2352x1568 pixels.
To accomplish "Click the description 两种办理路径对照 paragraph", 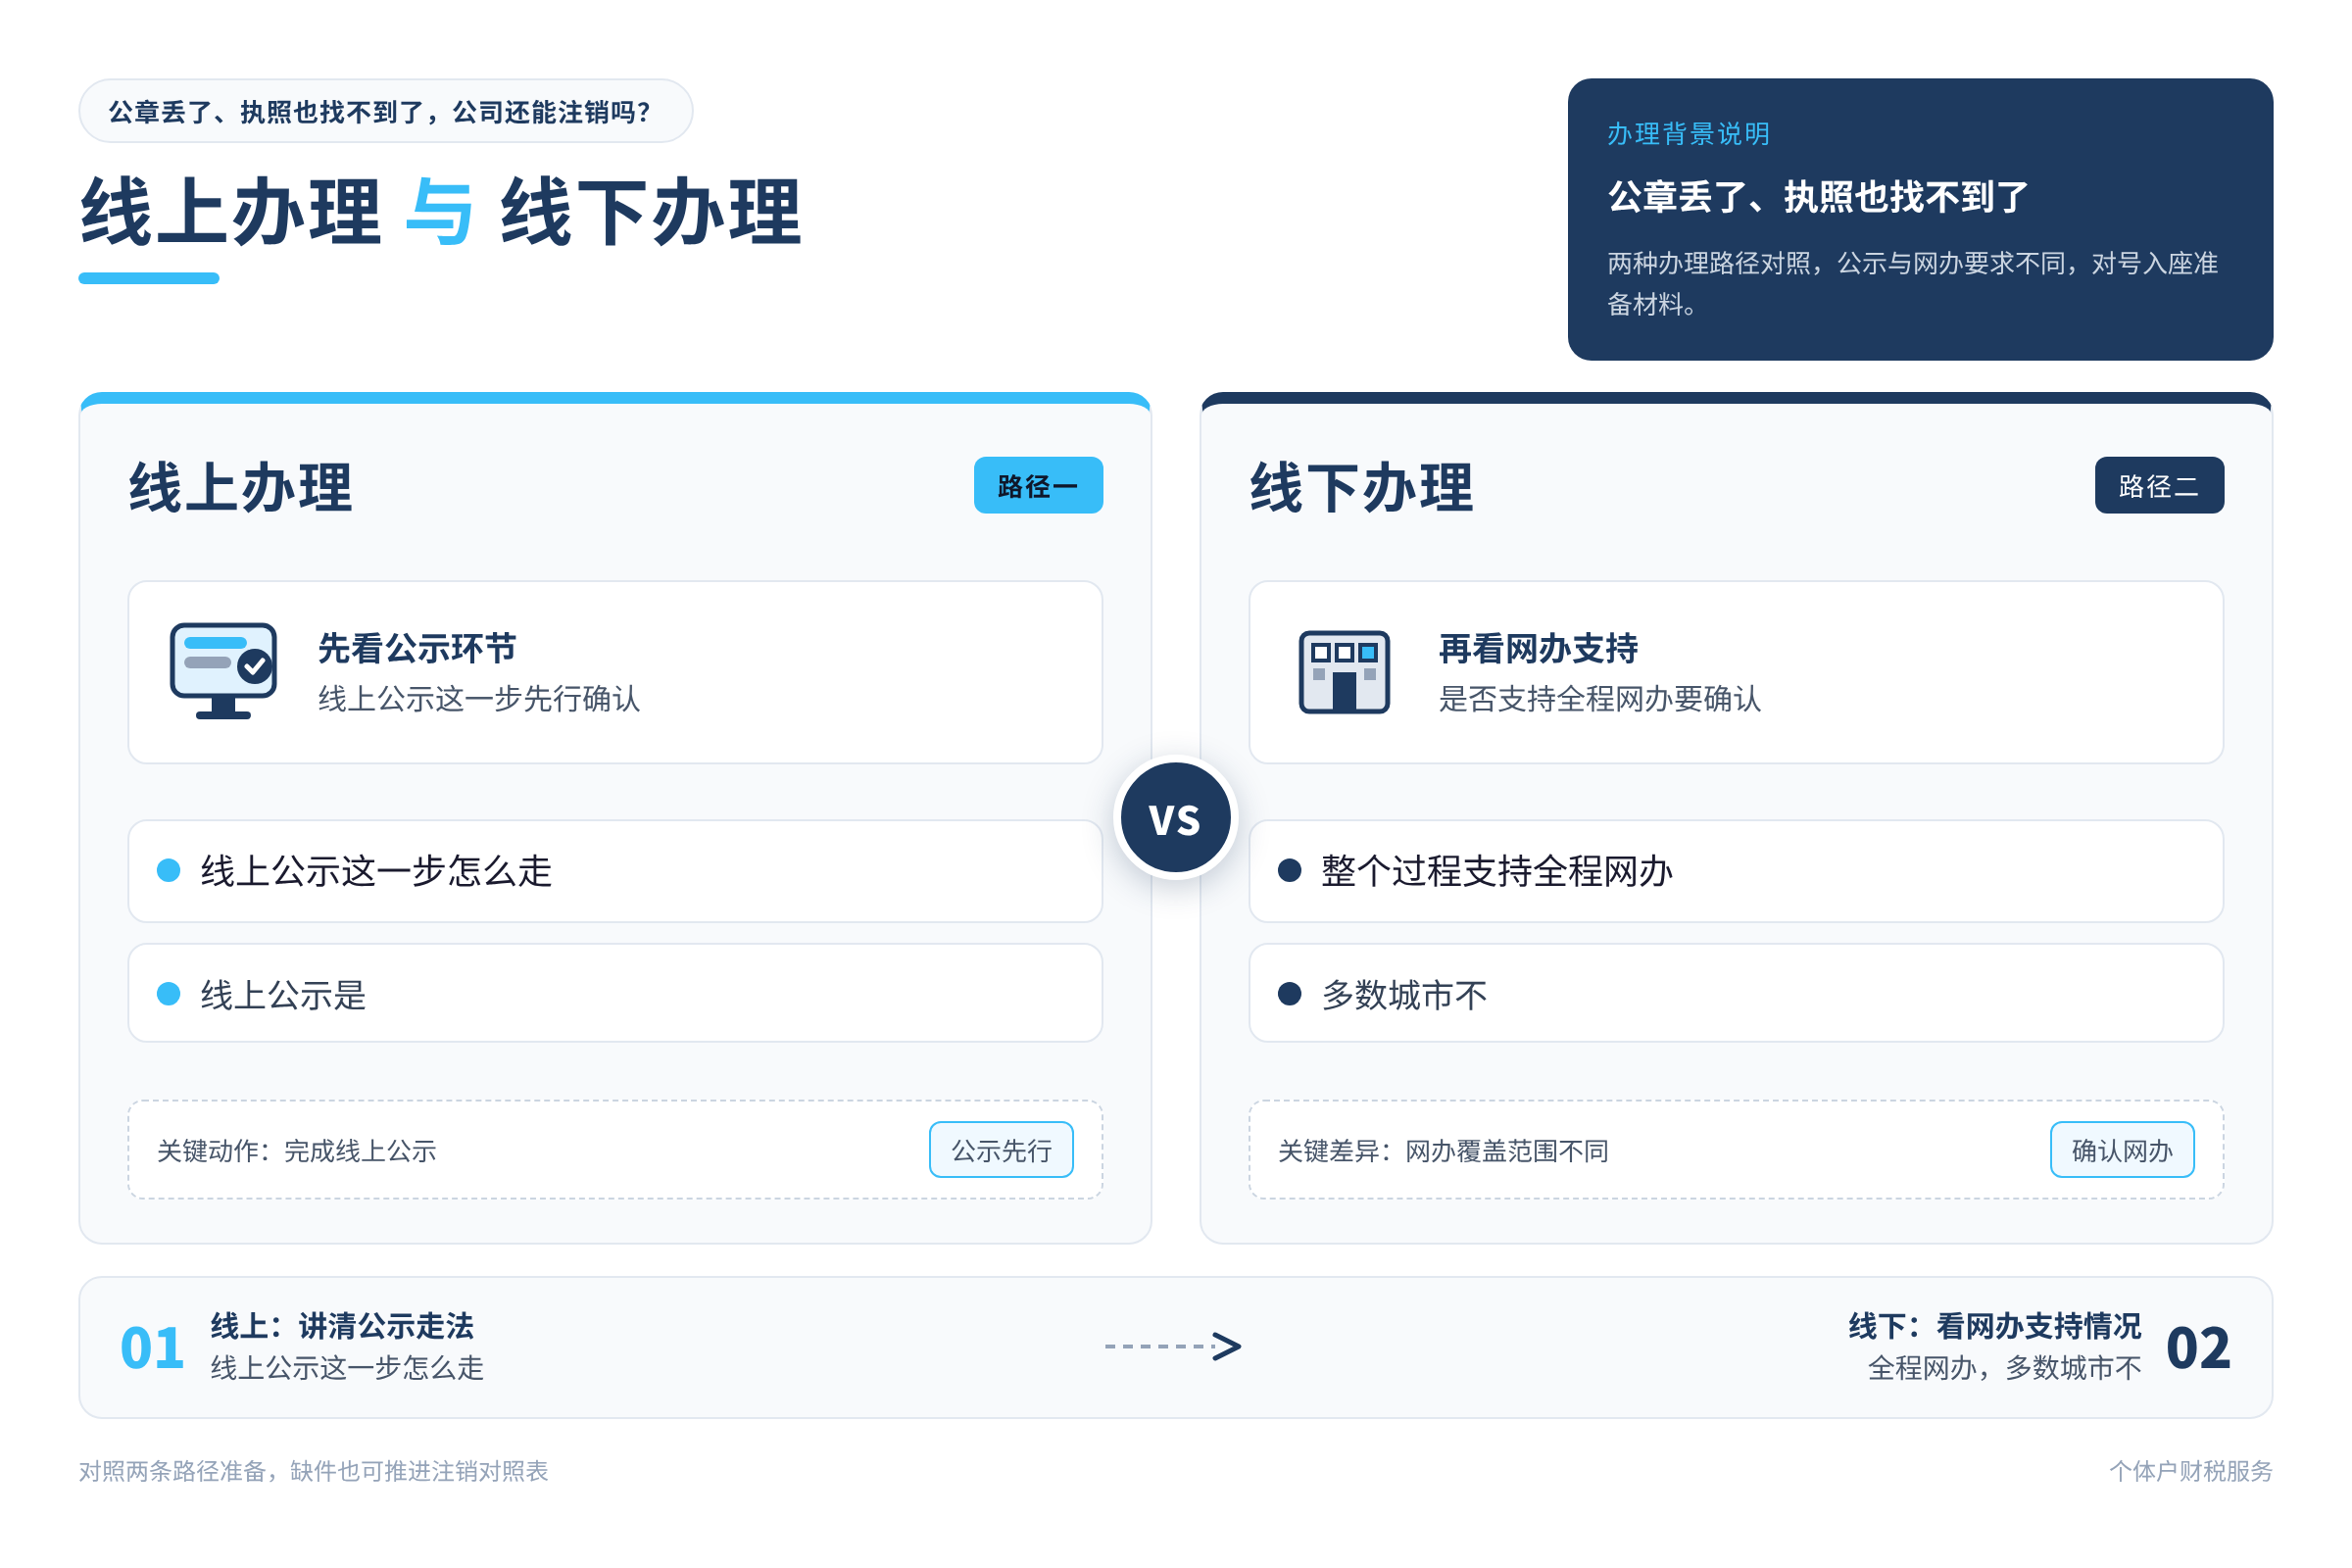I will (x=1912, y=283).
